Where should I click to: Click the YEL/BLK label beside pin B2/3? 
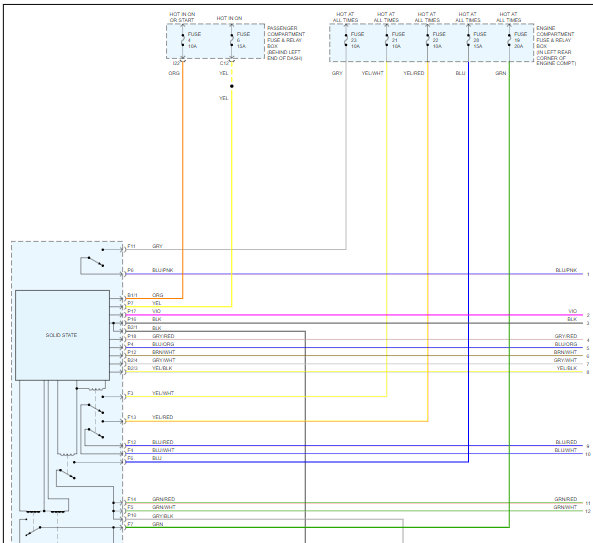coord(162,368)
